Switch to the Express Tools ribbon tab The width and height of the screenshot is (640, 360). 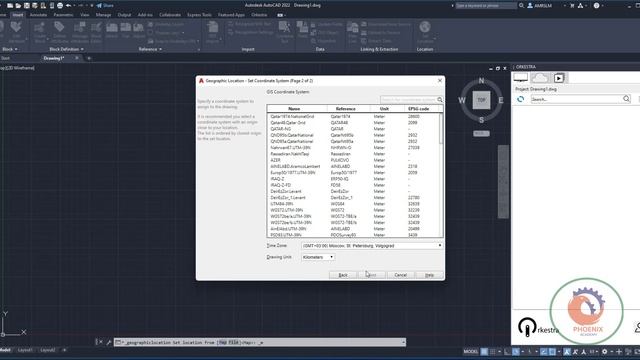tap(199, 15)
